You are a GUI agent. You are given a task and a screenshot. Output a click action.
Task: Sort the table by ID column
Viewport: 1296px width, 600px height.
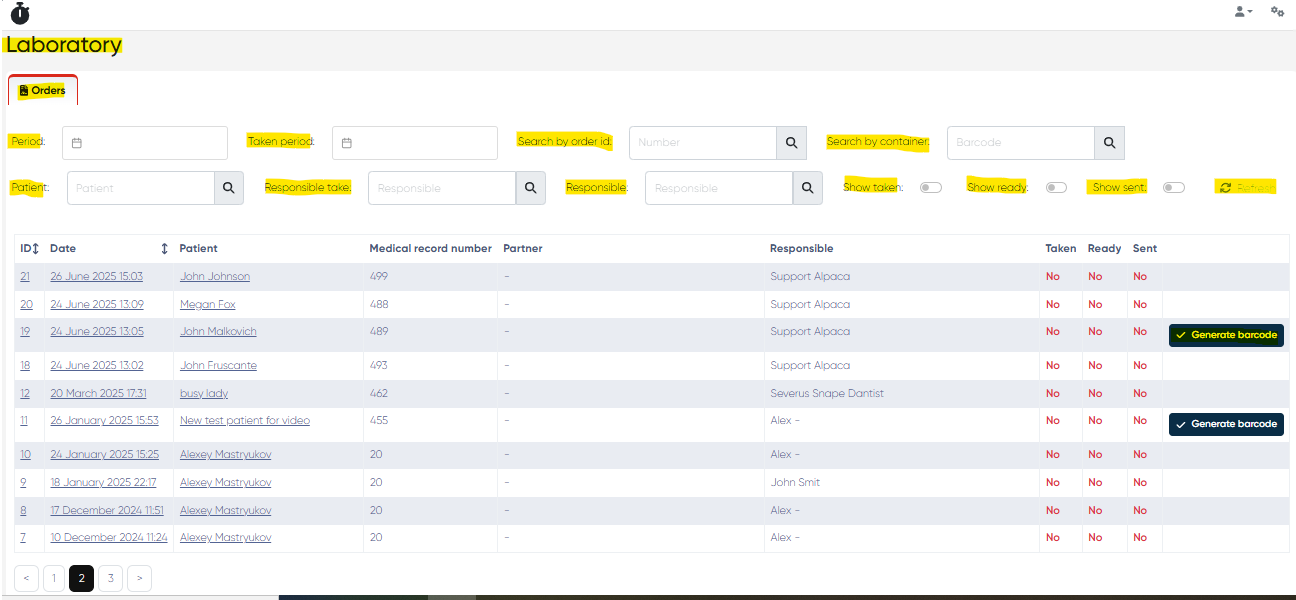35,248
